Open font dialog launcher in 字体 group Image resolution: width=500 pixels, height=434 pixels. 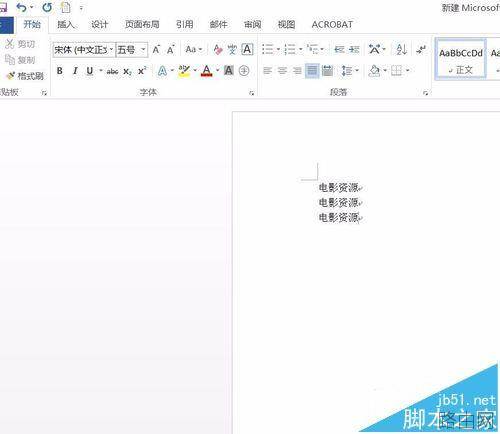(252, 93)
